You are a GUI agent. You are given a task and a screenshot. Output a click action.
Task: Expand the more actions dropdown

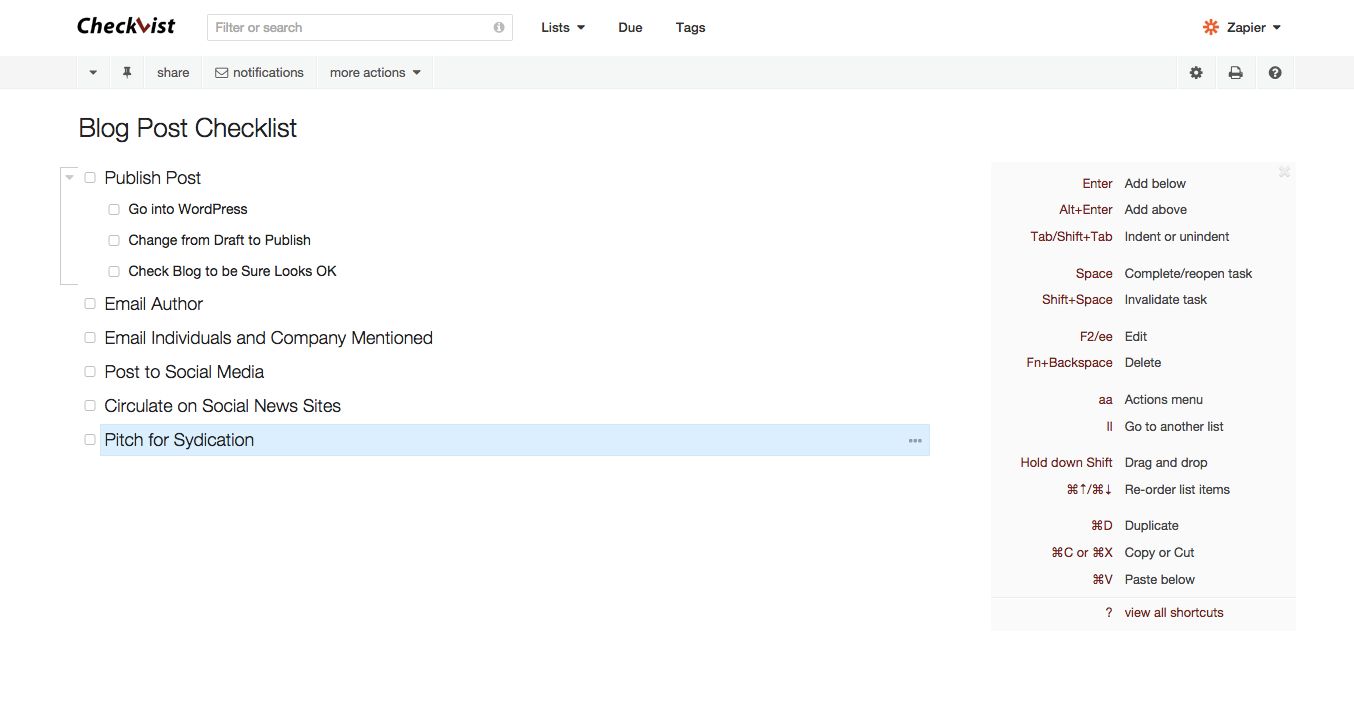375,73
